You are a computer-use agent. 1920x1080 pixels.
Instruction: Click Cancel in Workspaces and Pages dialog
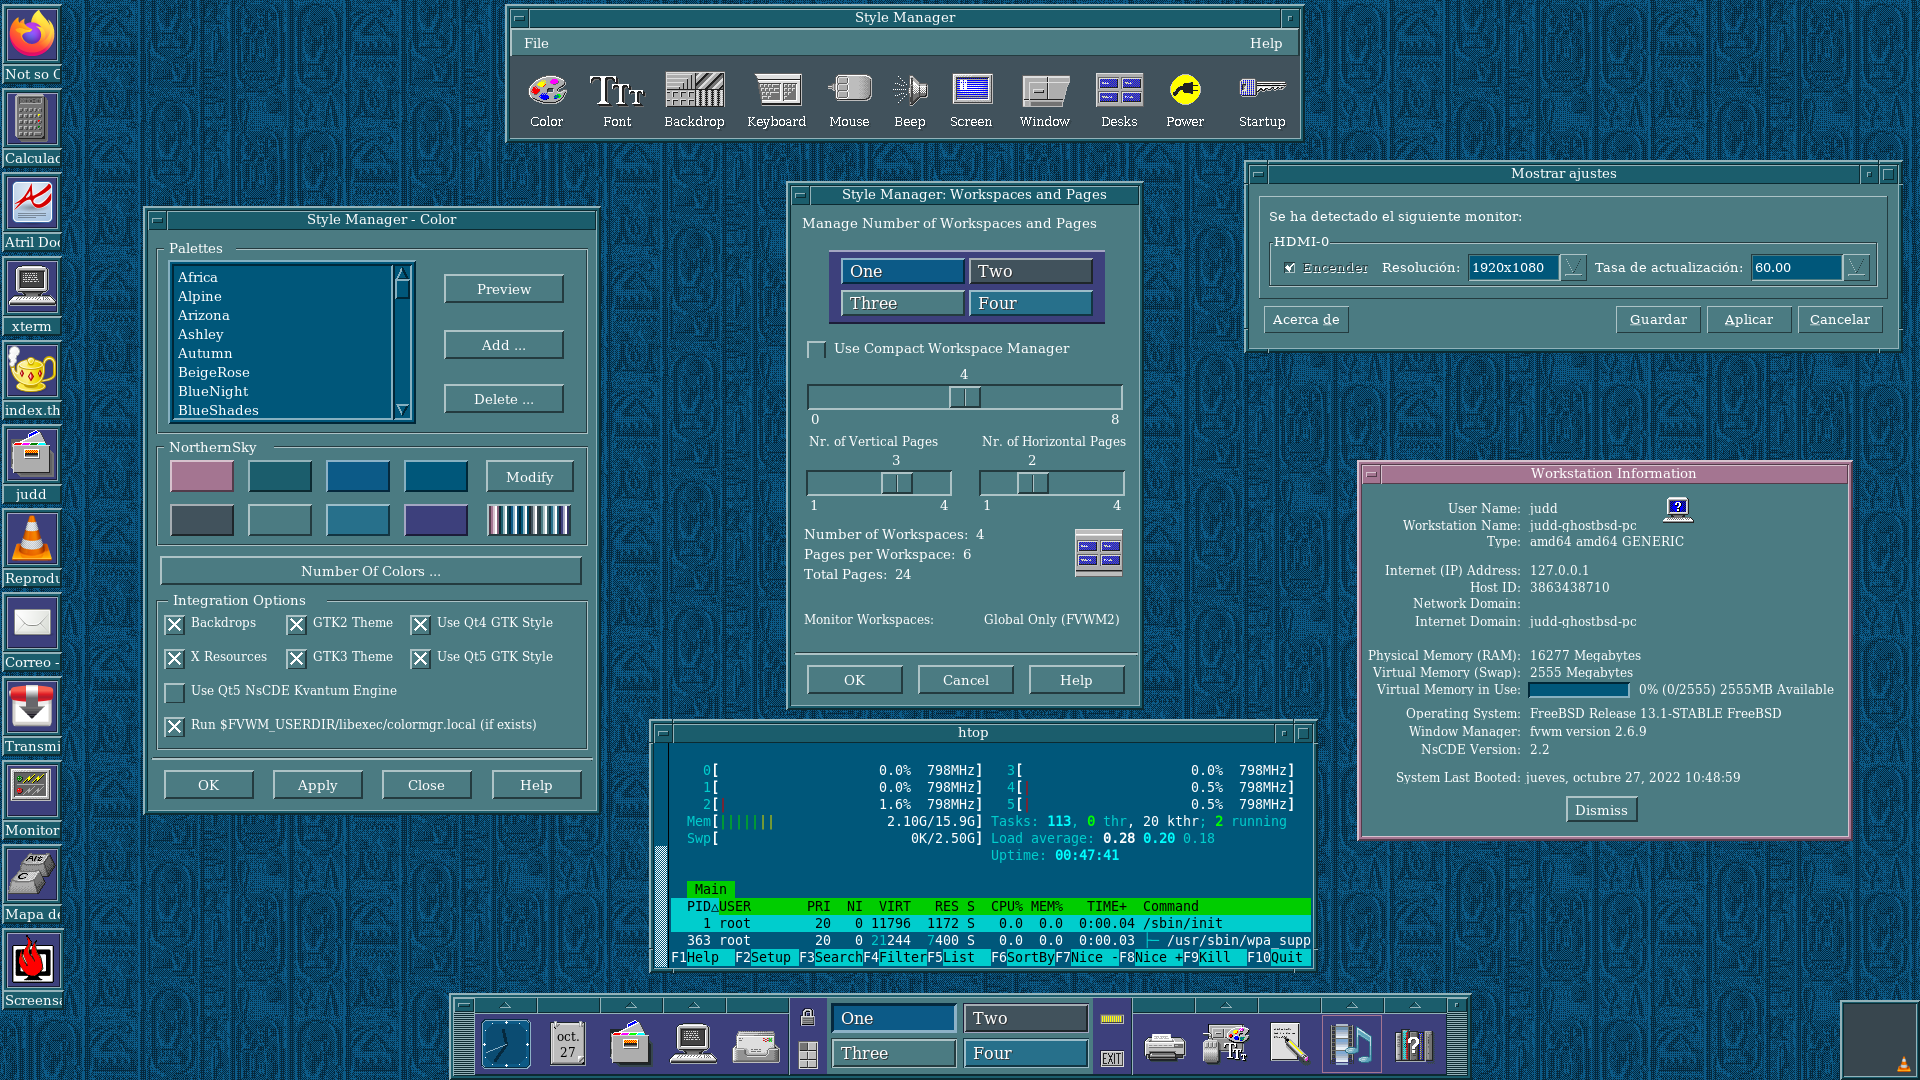(x=966, y=680)
